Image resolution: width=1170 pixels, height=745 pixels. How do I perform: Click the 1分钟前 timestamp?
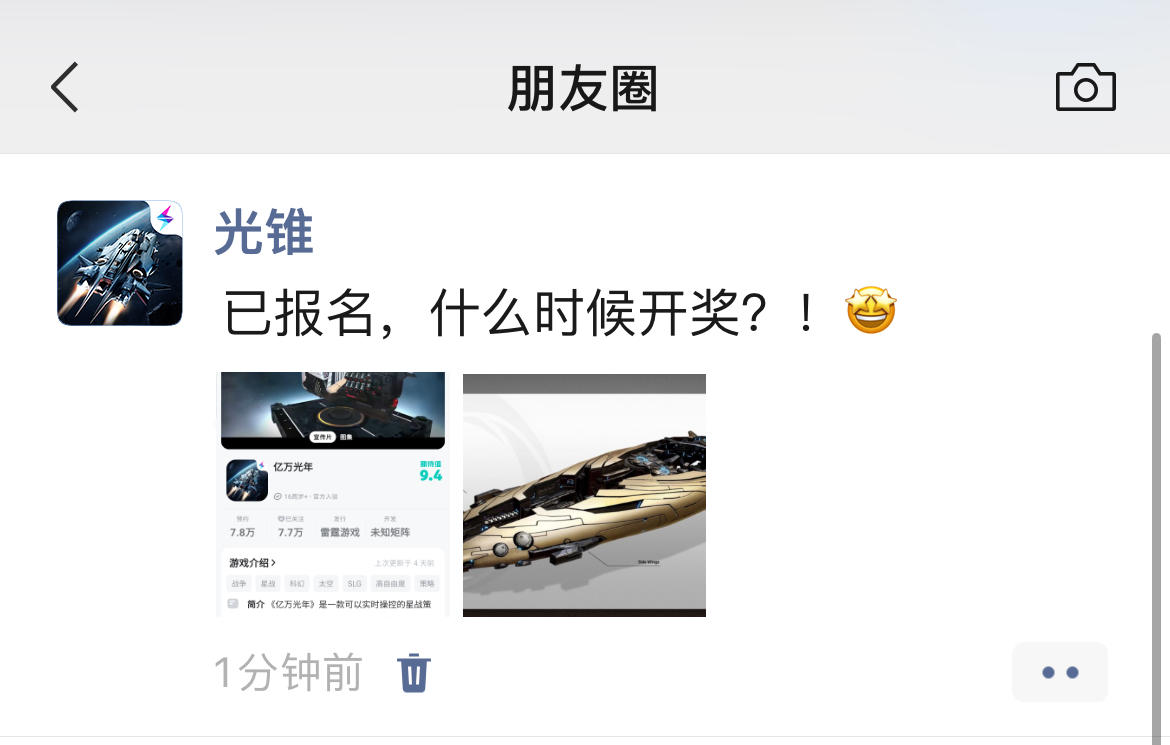(x=289, y=673)
